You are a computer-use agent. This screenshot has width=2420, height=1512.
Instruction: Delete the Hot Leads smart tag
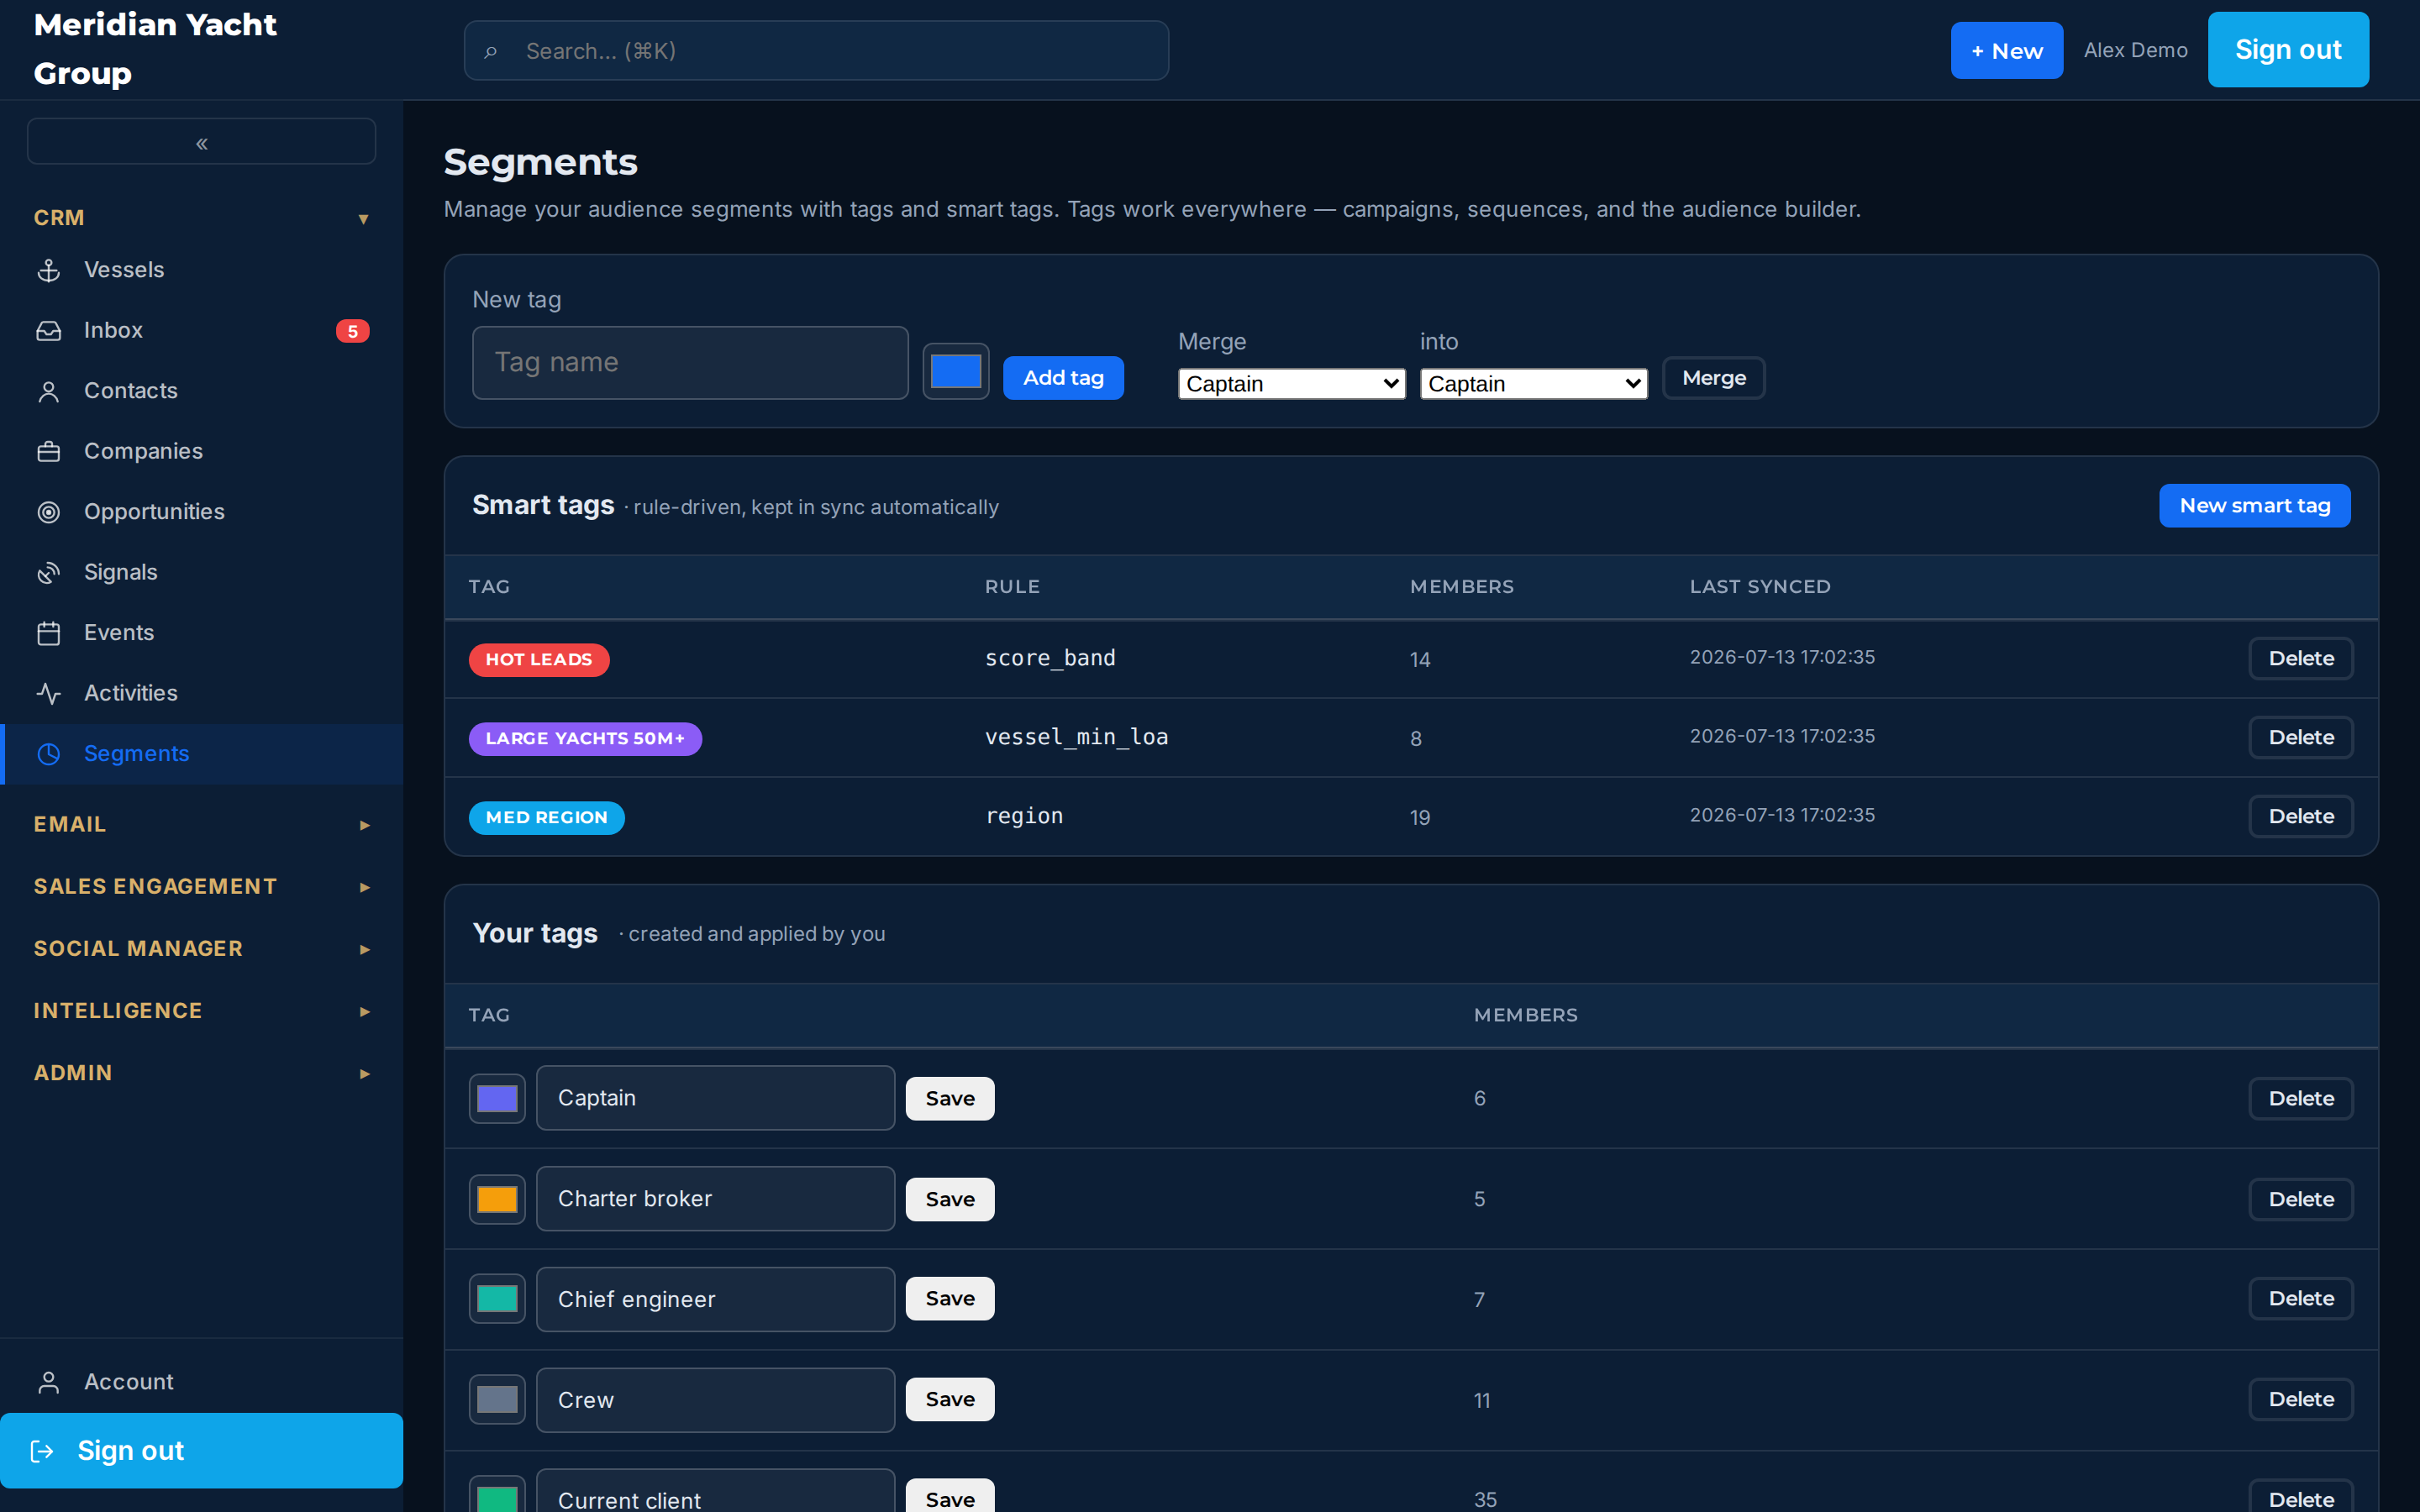[x=2301, y=659]
